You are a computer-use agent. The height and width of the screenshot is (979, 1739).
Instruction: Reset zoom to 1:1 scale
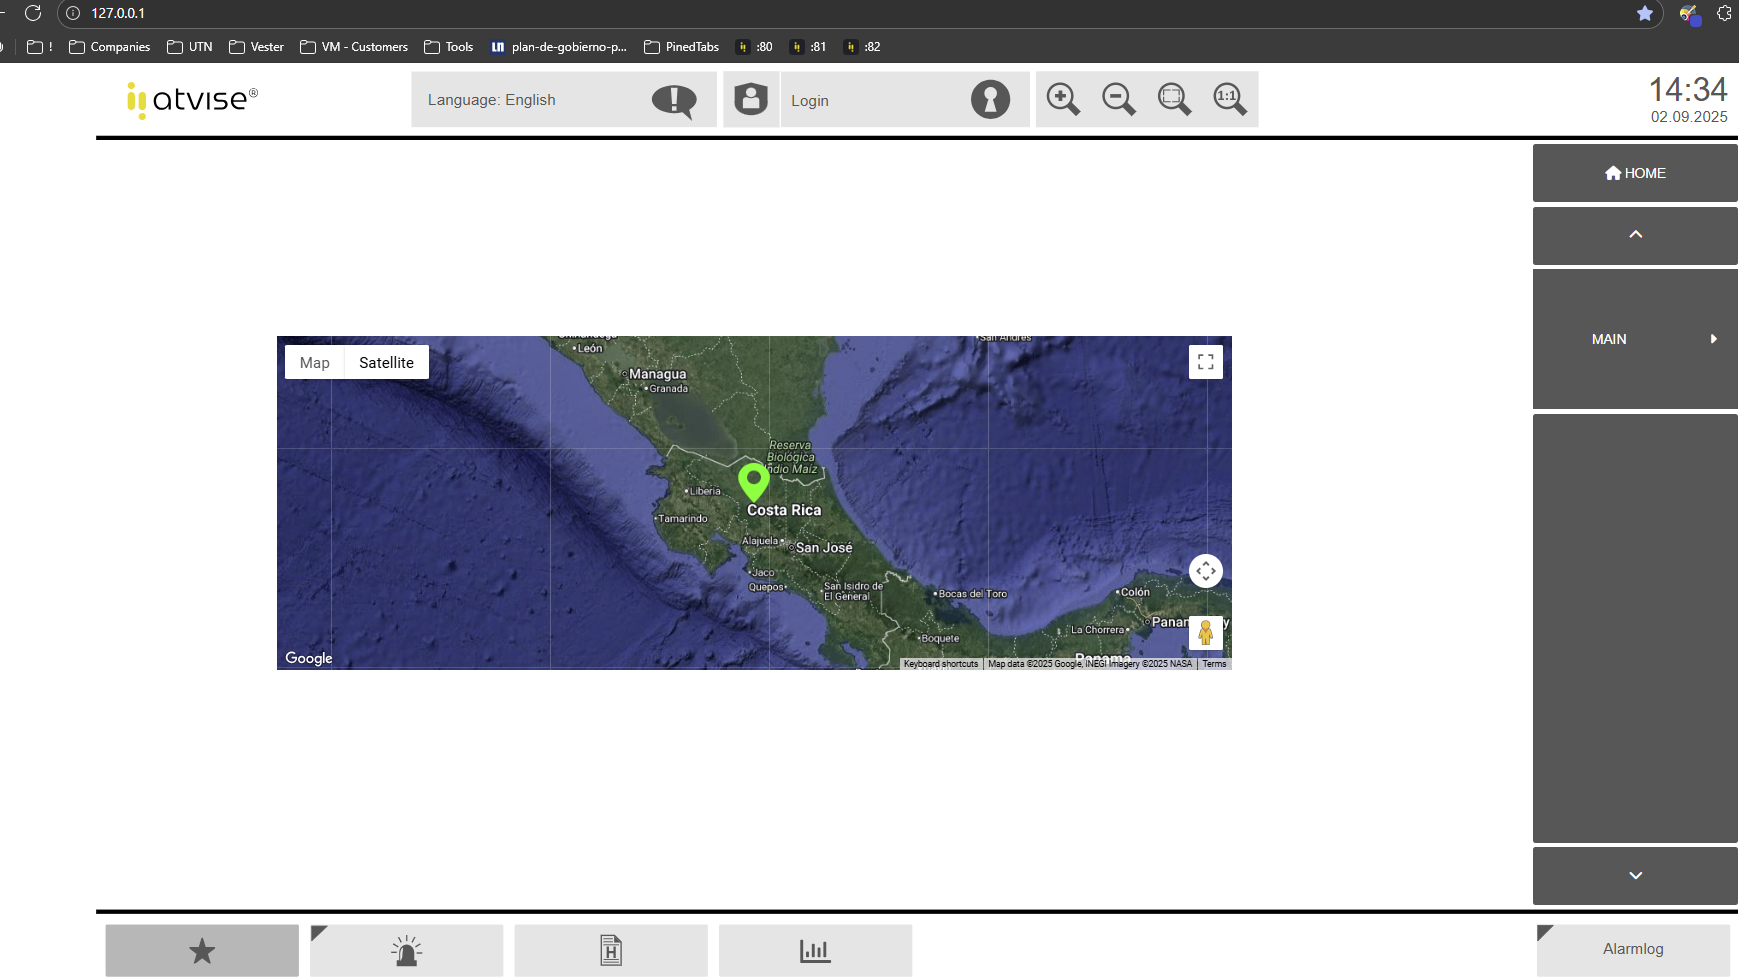1230,99
